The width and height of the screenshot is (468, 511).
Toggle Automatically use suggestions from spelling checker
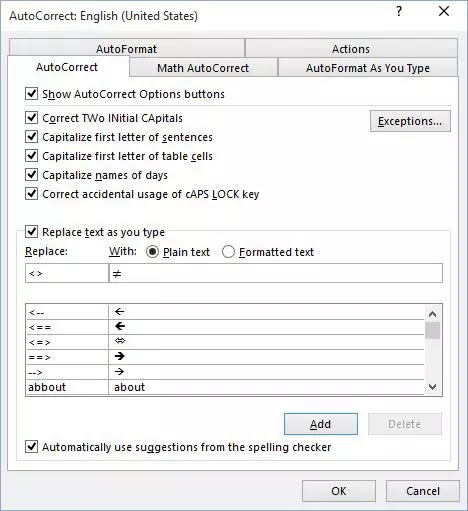(x=32, y=447)
